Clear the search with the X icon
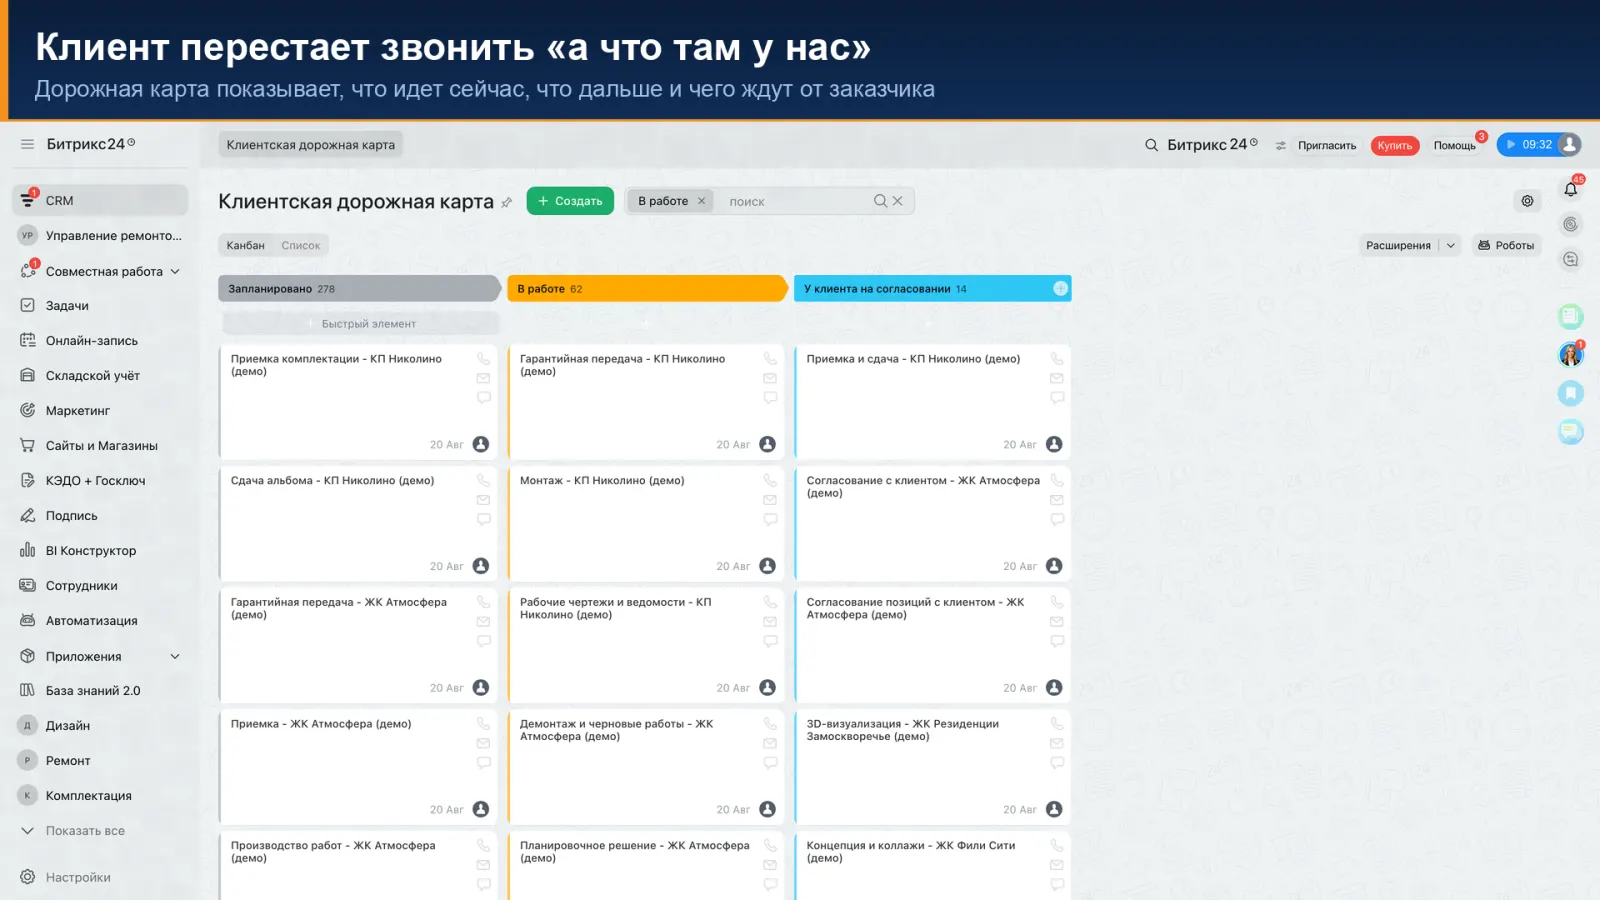The image size is (1600, 900). 898,201
